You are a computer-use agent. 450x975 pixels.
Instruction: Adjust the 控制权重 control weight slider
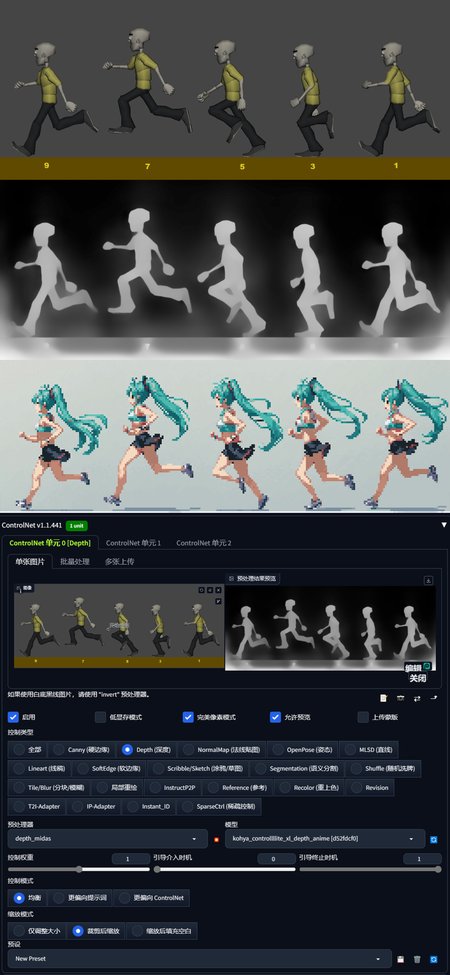click(78, 869)
